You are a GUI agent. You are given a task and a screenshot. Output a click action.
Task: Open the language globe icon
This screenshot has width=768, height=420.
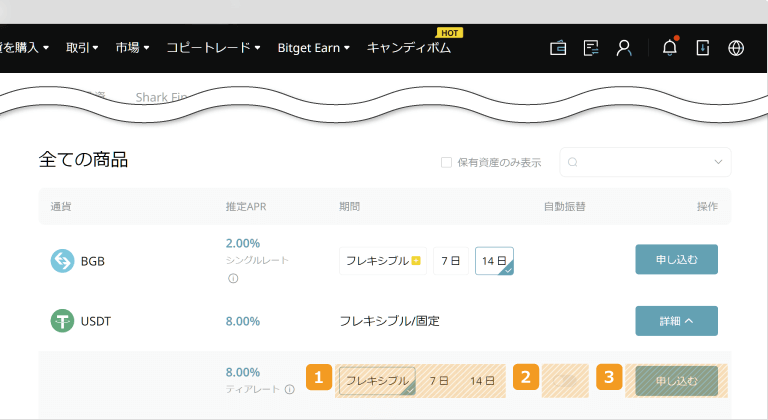point(736,48)
